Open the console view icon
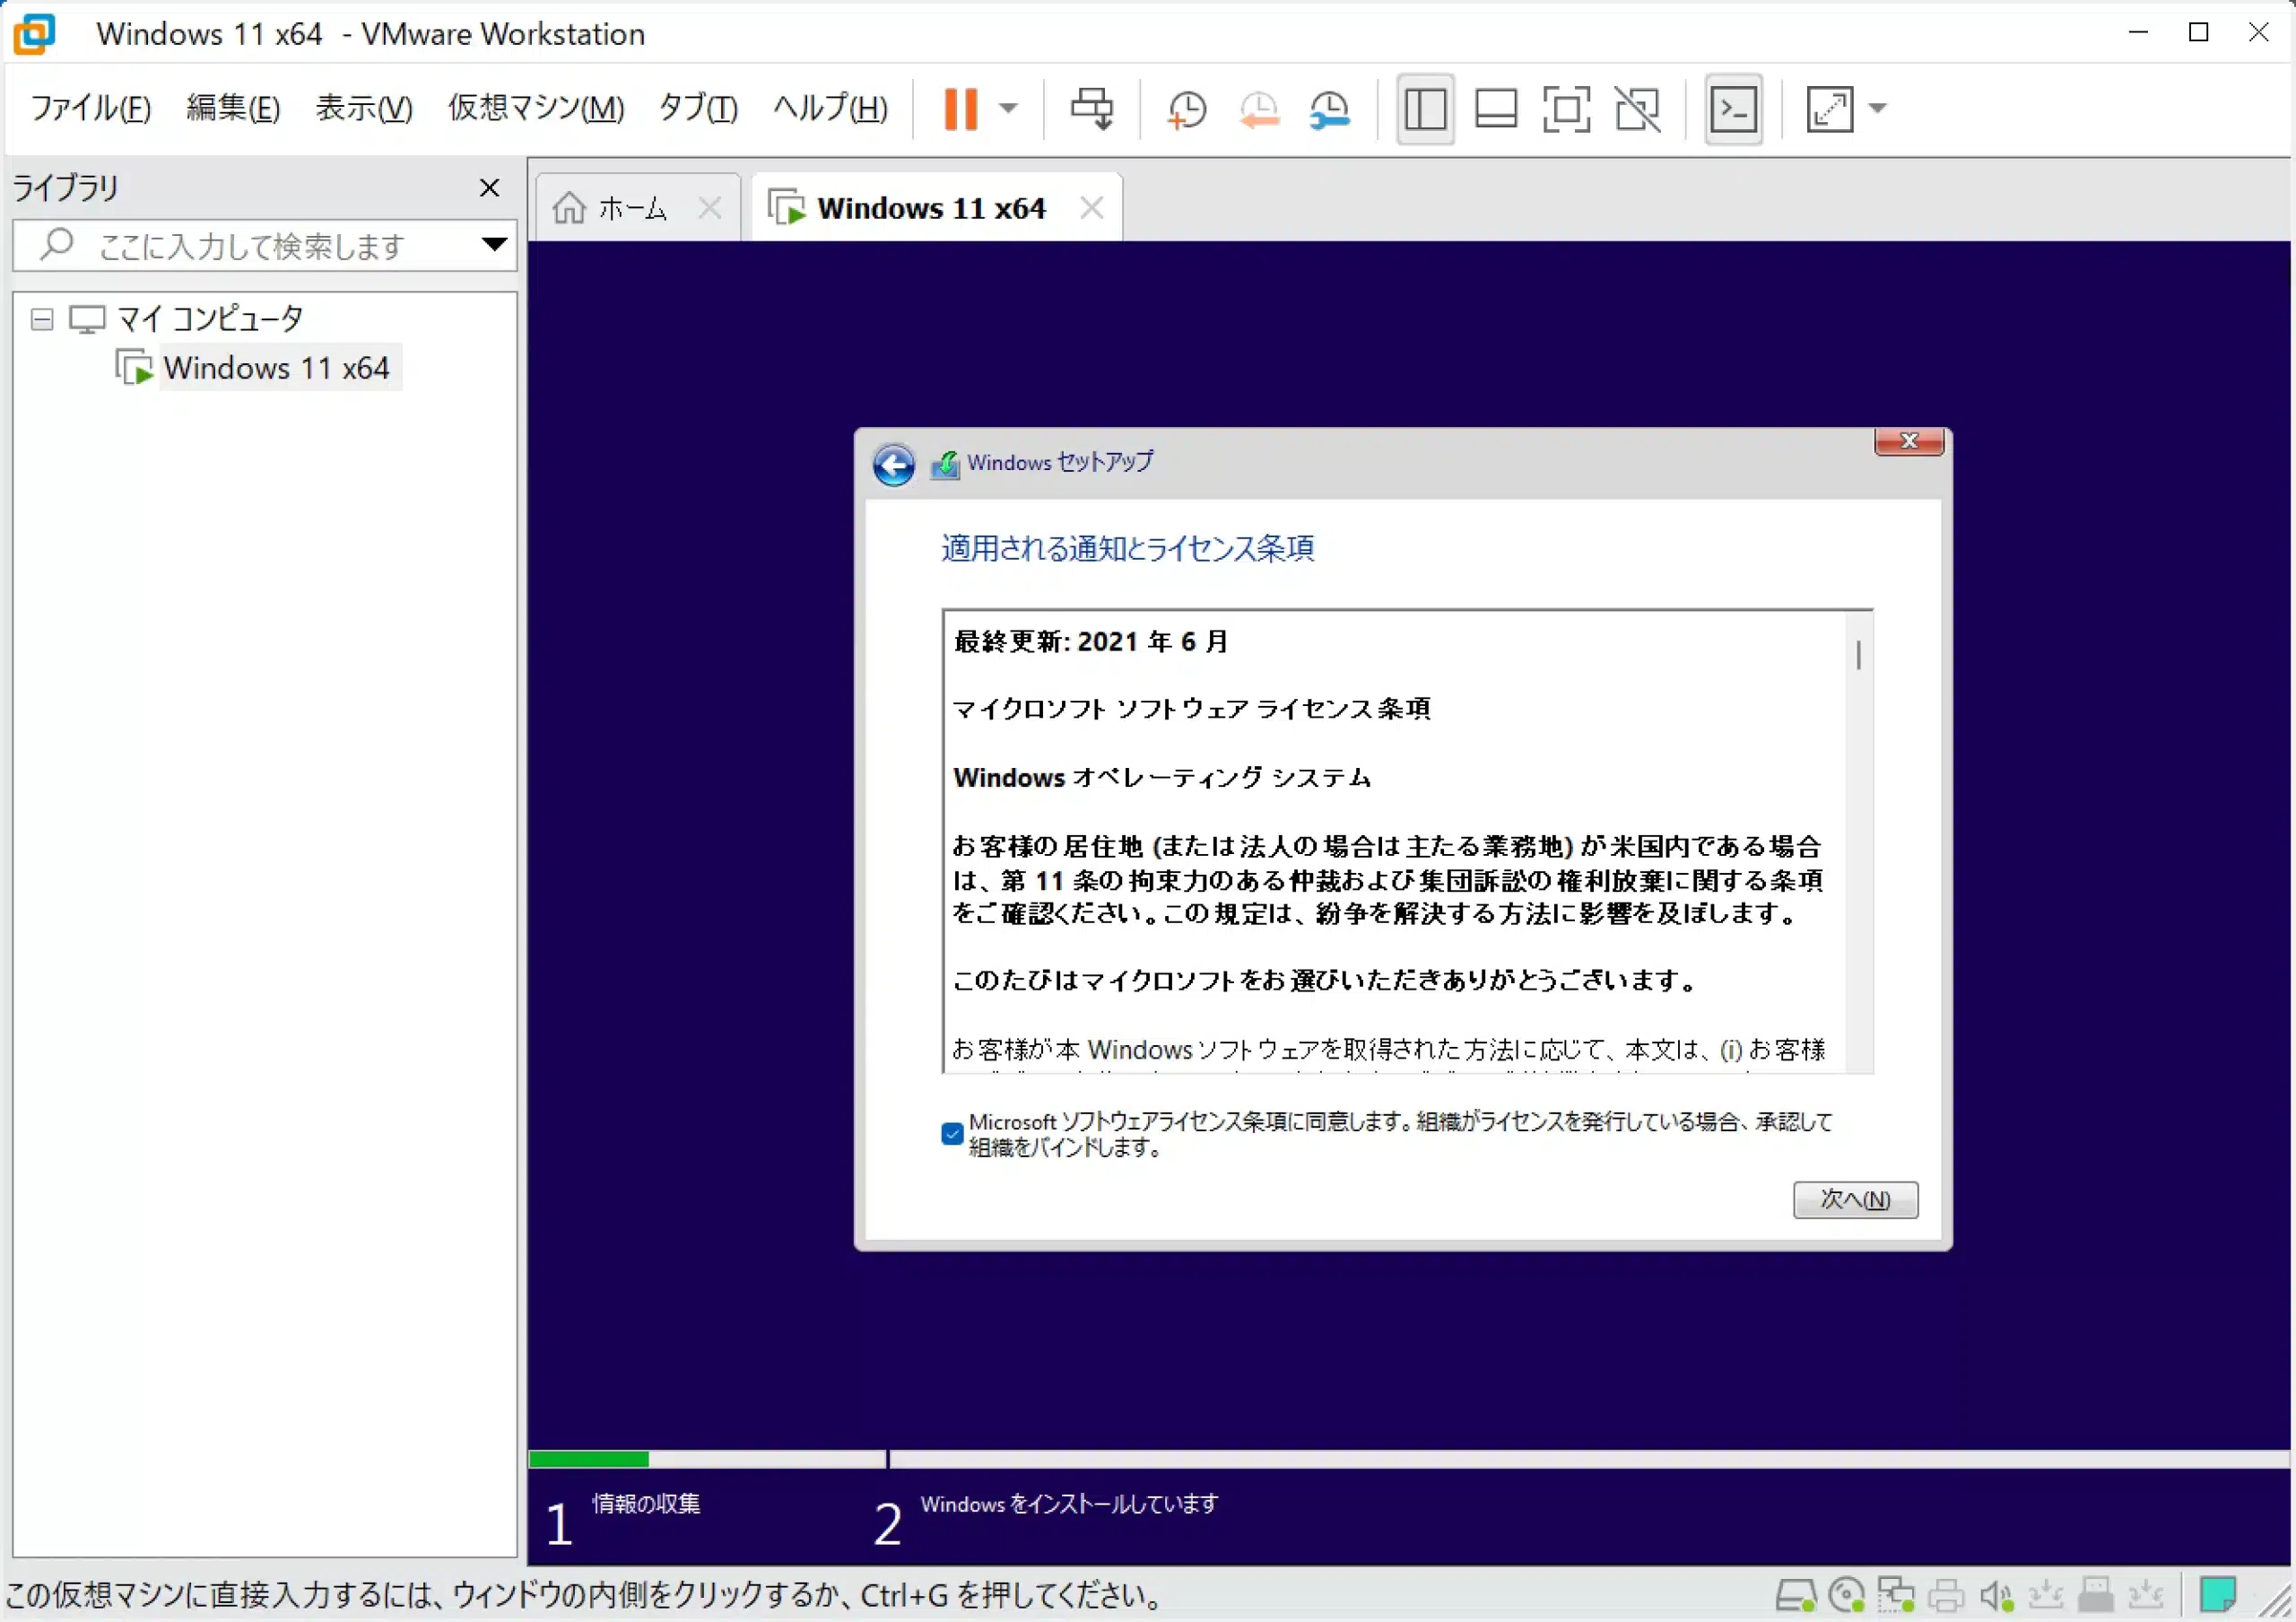 (1733, 108)
